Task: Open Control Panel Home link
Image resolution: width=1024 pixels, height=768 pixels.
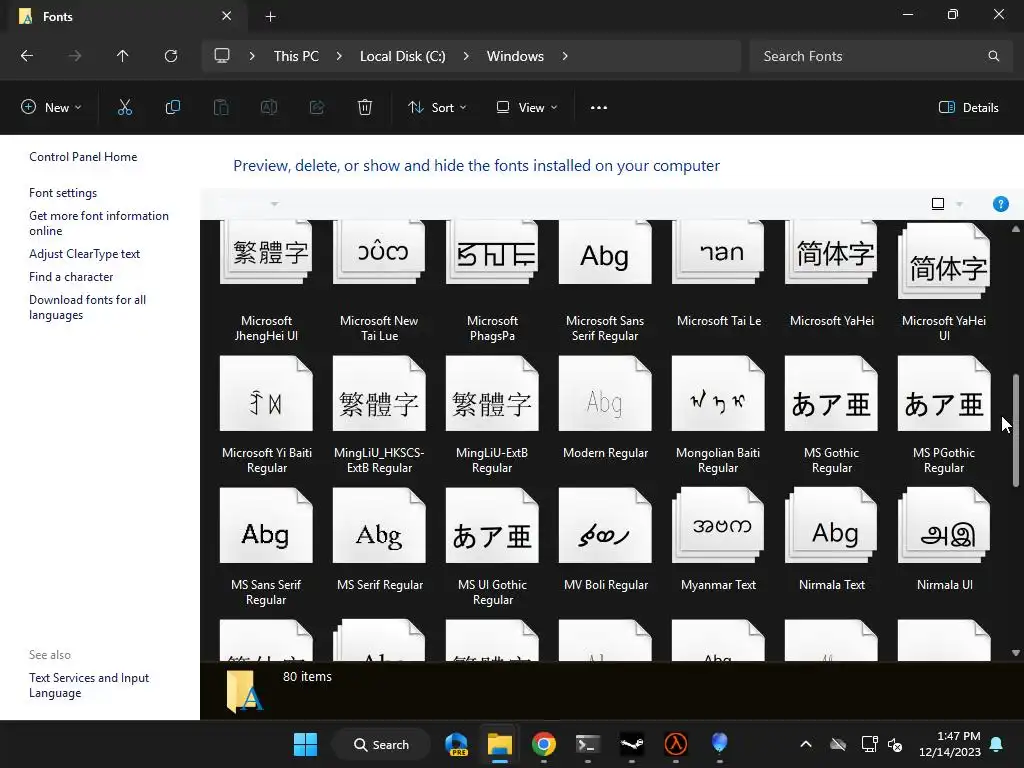Action: pyautogui.click(x=83, y=157)
